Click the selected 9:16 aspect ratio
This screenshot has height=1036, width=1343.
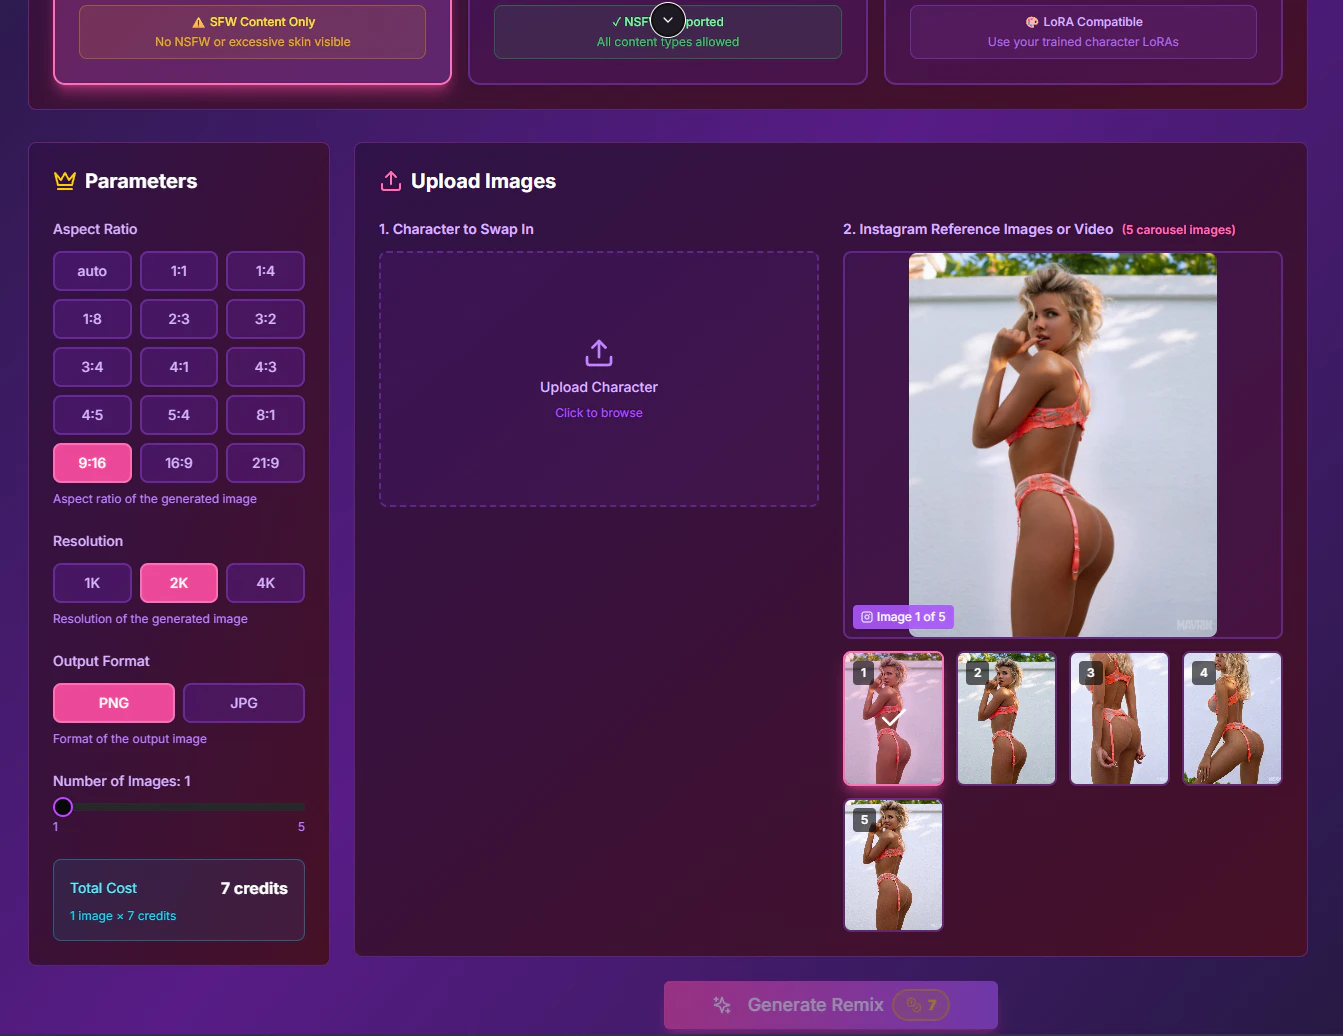click(x=92, y=463)
